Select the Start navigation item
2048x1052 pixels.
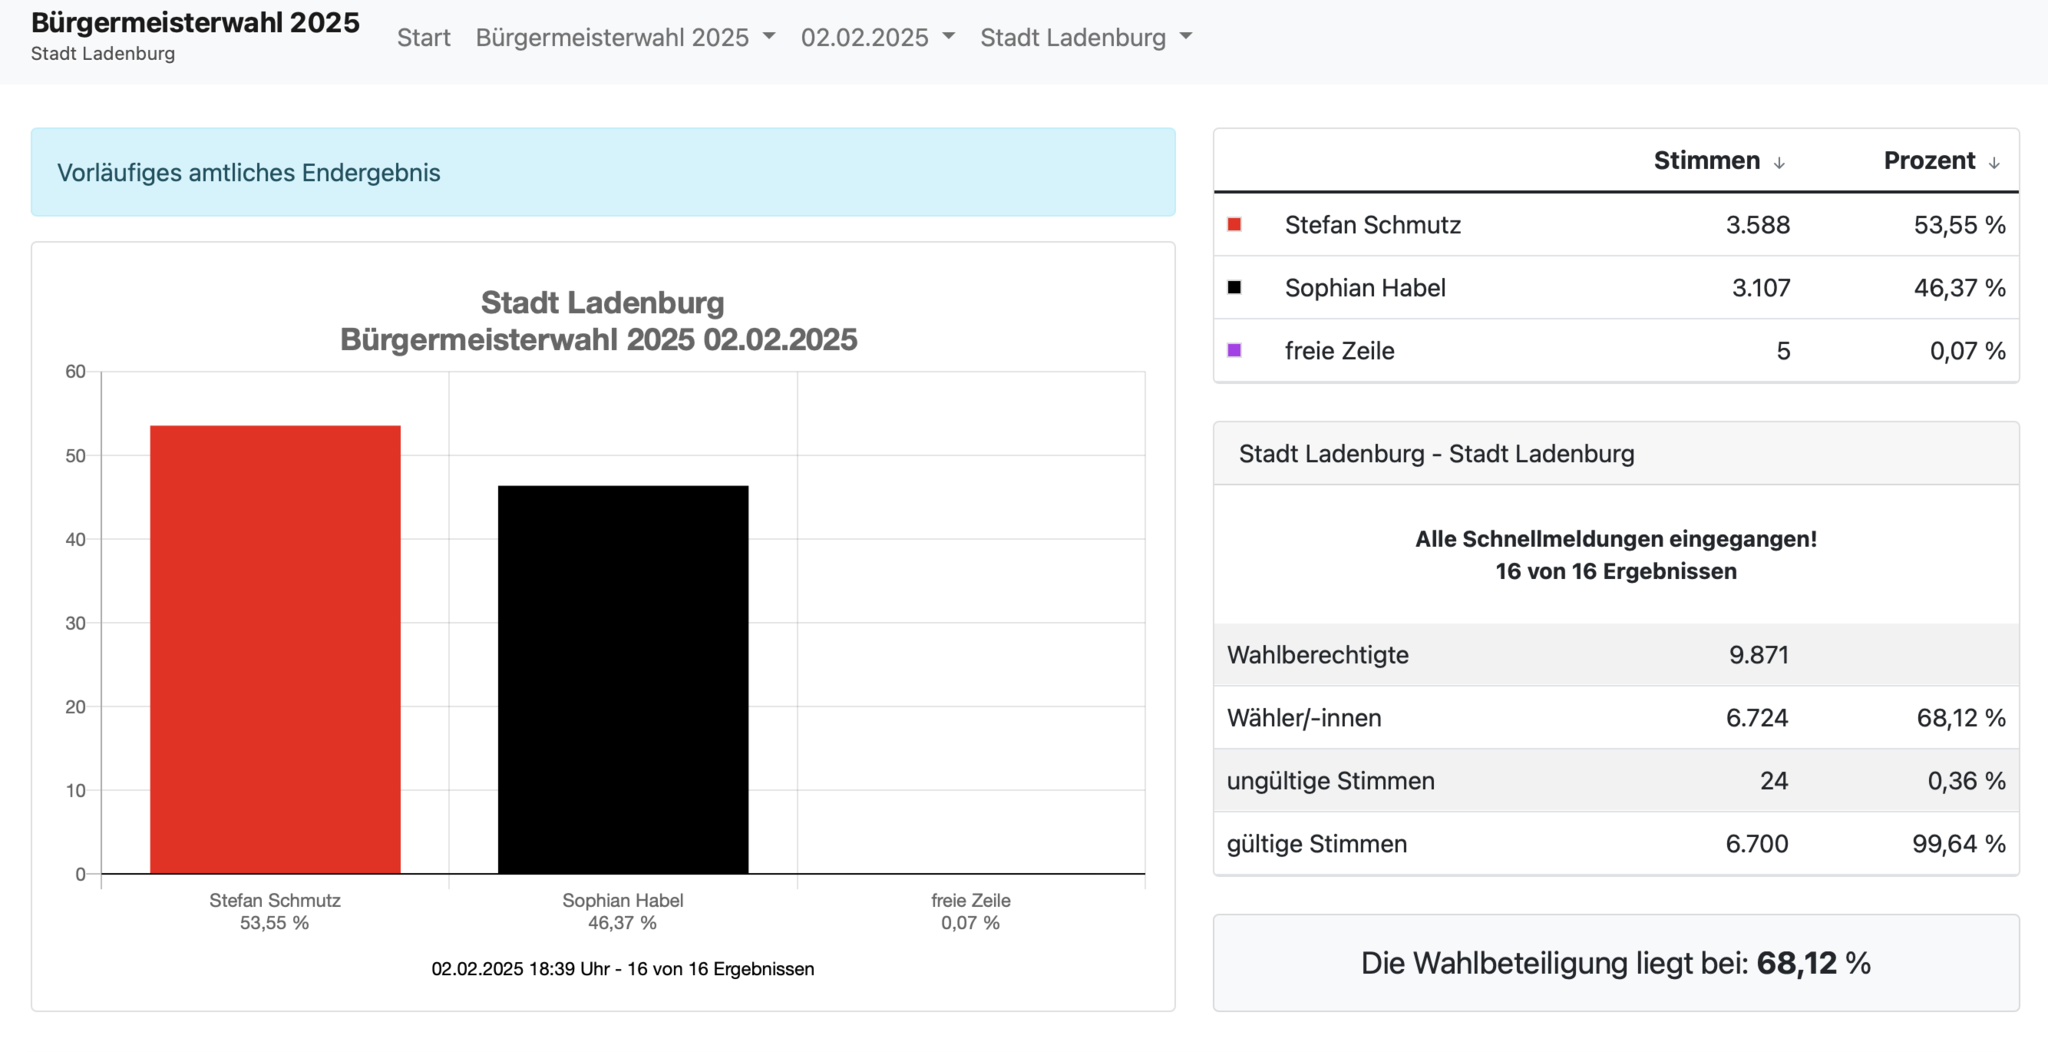coord(423,37)
